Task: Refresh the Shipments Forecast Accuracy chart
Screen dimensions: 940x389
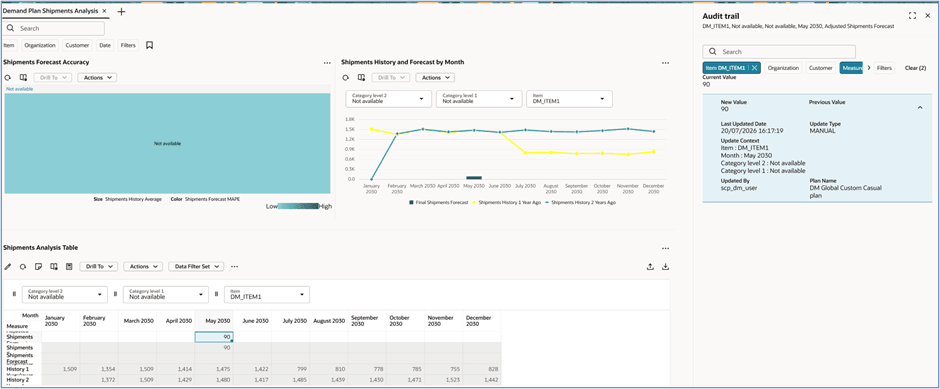Action: click(8, 78)
